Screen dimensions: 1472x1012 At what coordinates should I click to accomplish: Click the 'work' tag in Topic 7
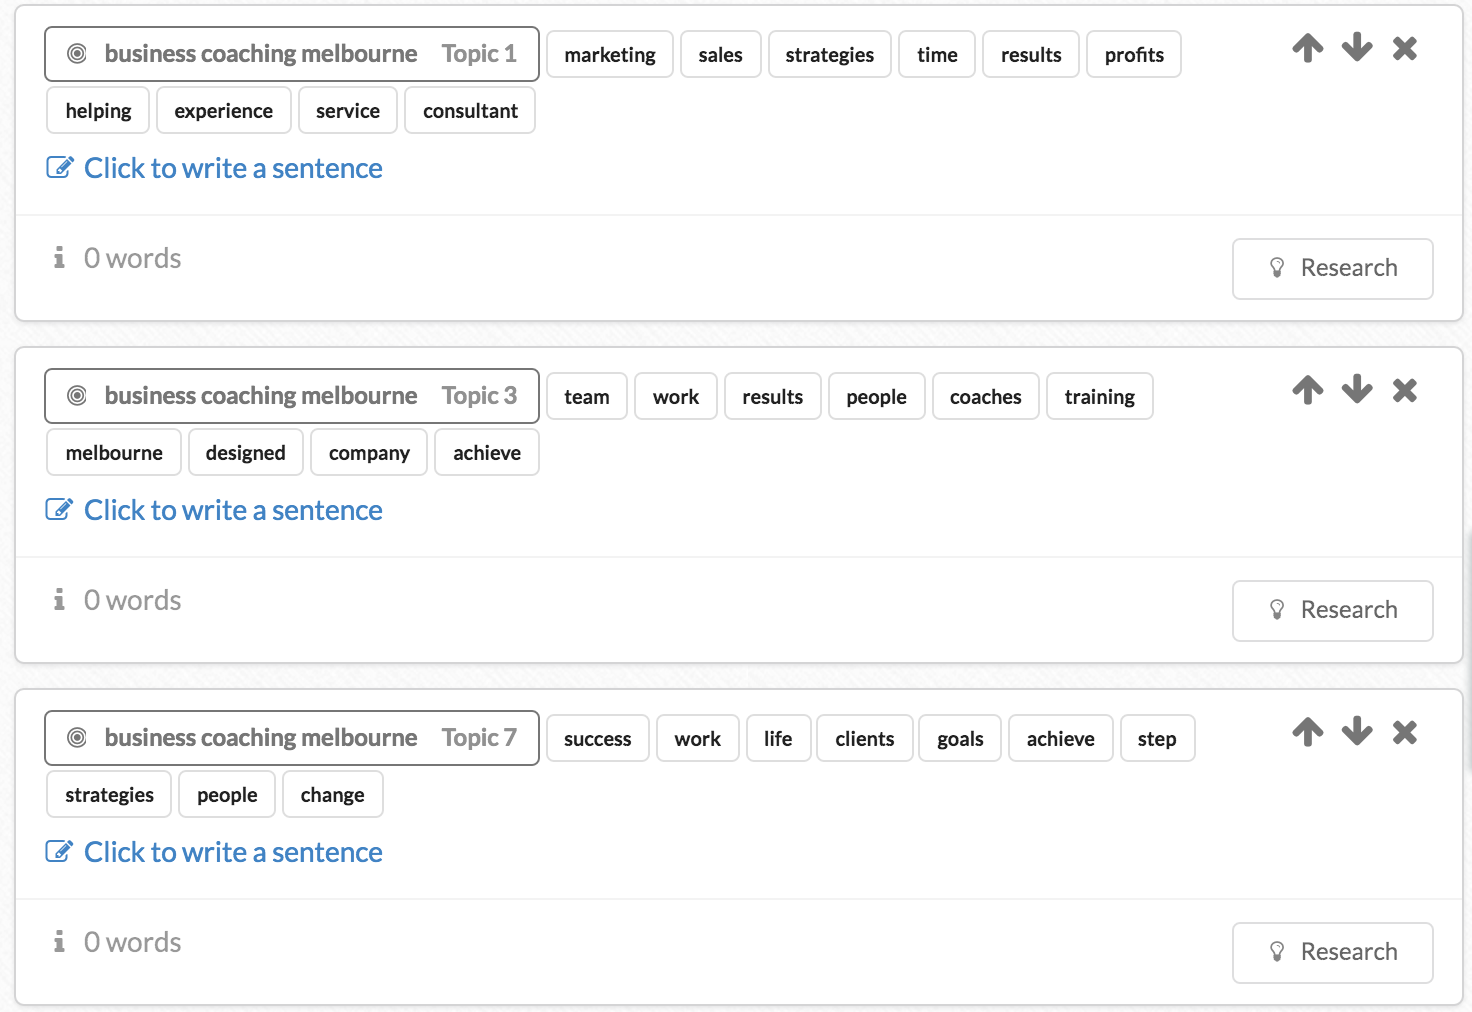click(x=698, y=738)
